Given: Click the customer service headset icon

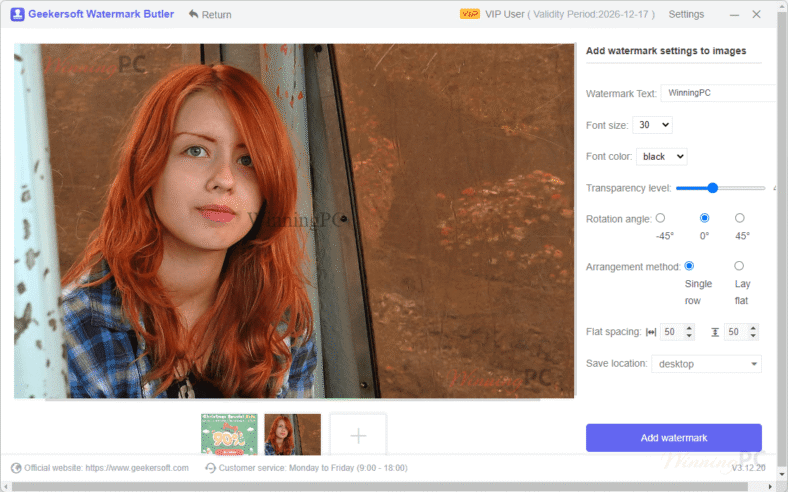Looking at the screenshot, I should tap(210, 468).
